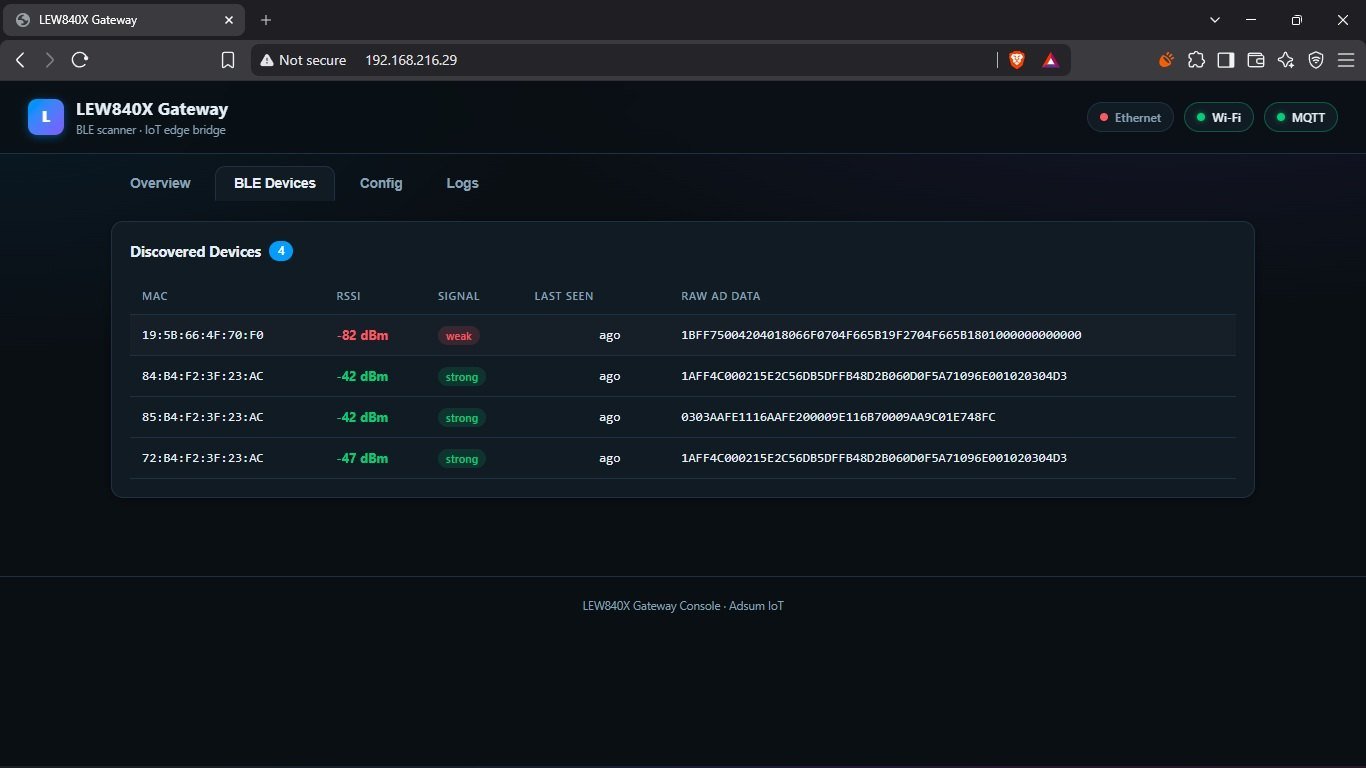The width and height of the screenshot is (1366, 768).
Task: Select MAC address 85:B4:F2:3F:23:AC
Action: [203, 417]
